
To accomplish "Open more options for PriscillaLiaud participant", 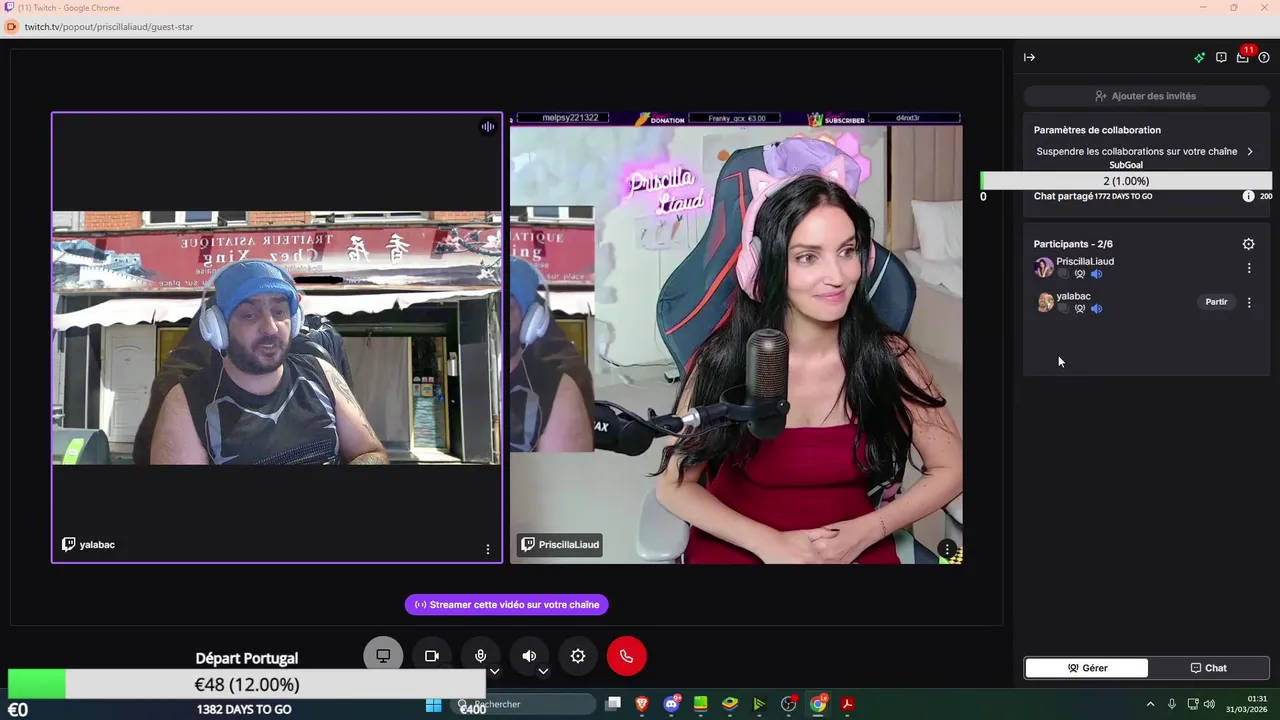I will (x=1248, y=268).
